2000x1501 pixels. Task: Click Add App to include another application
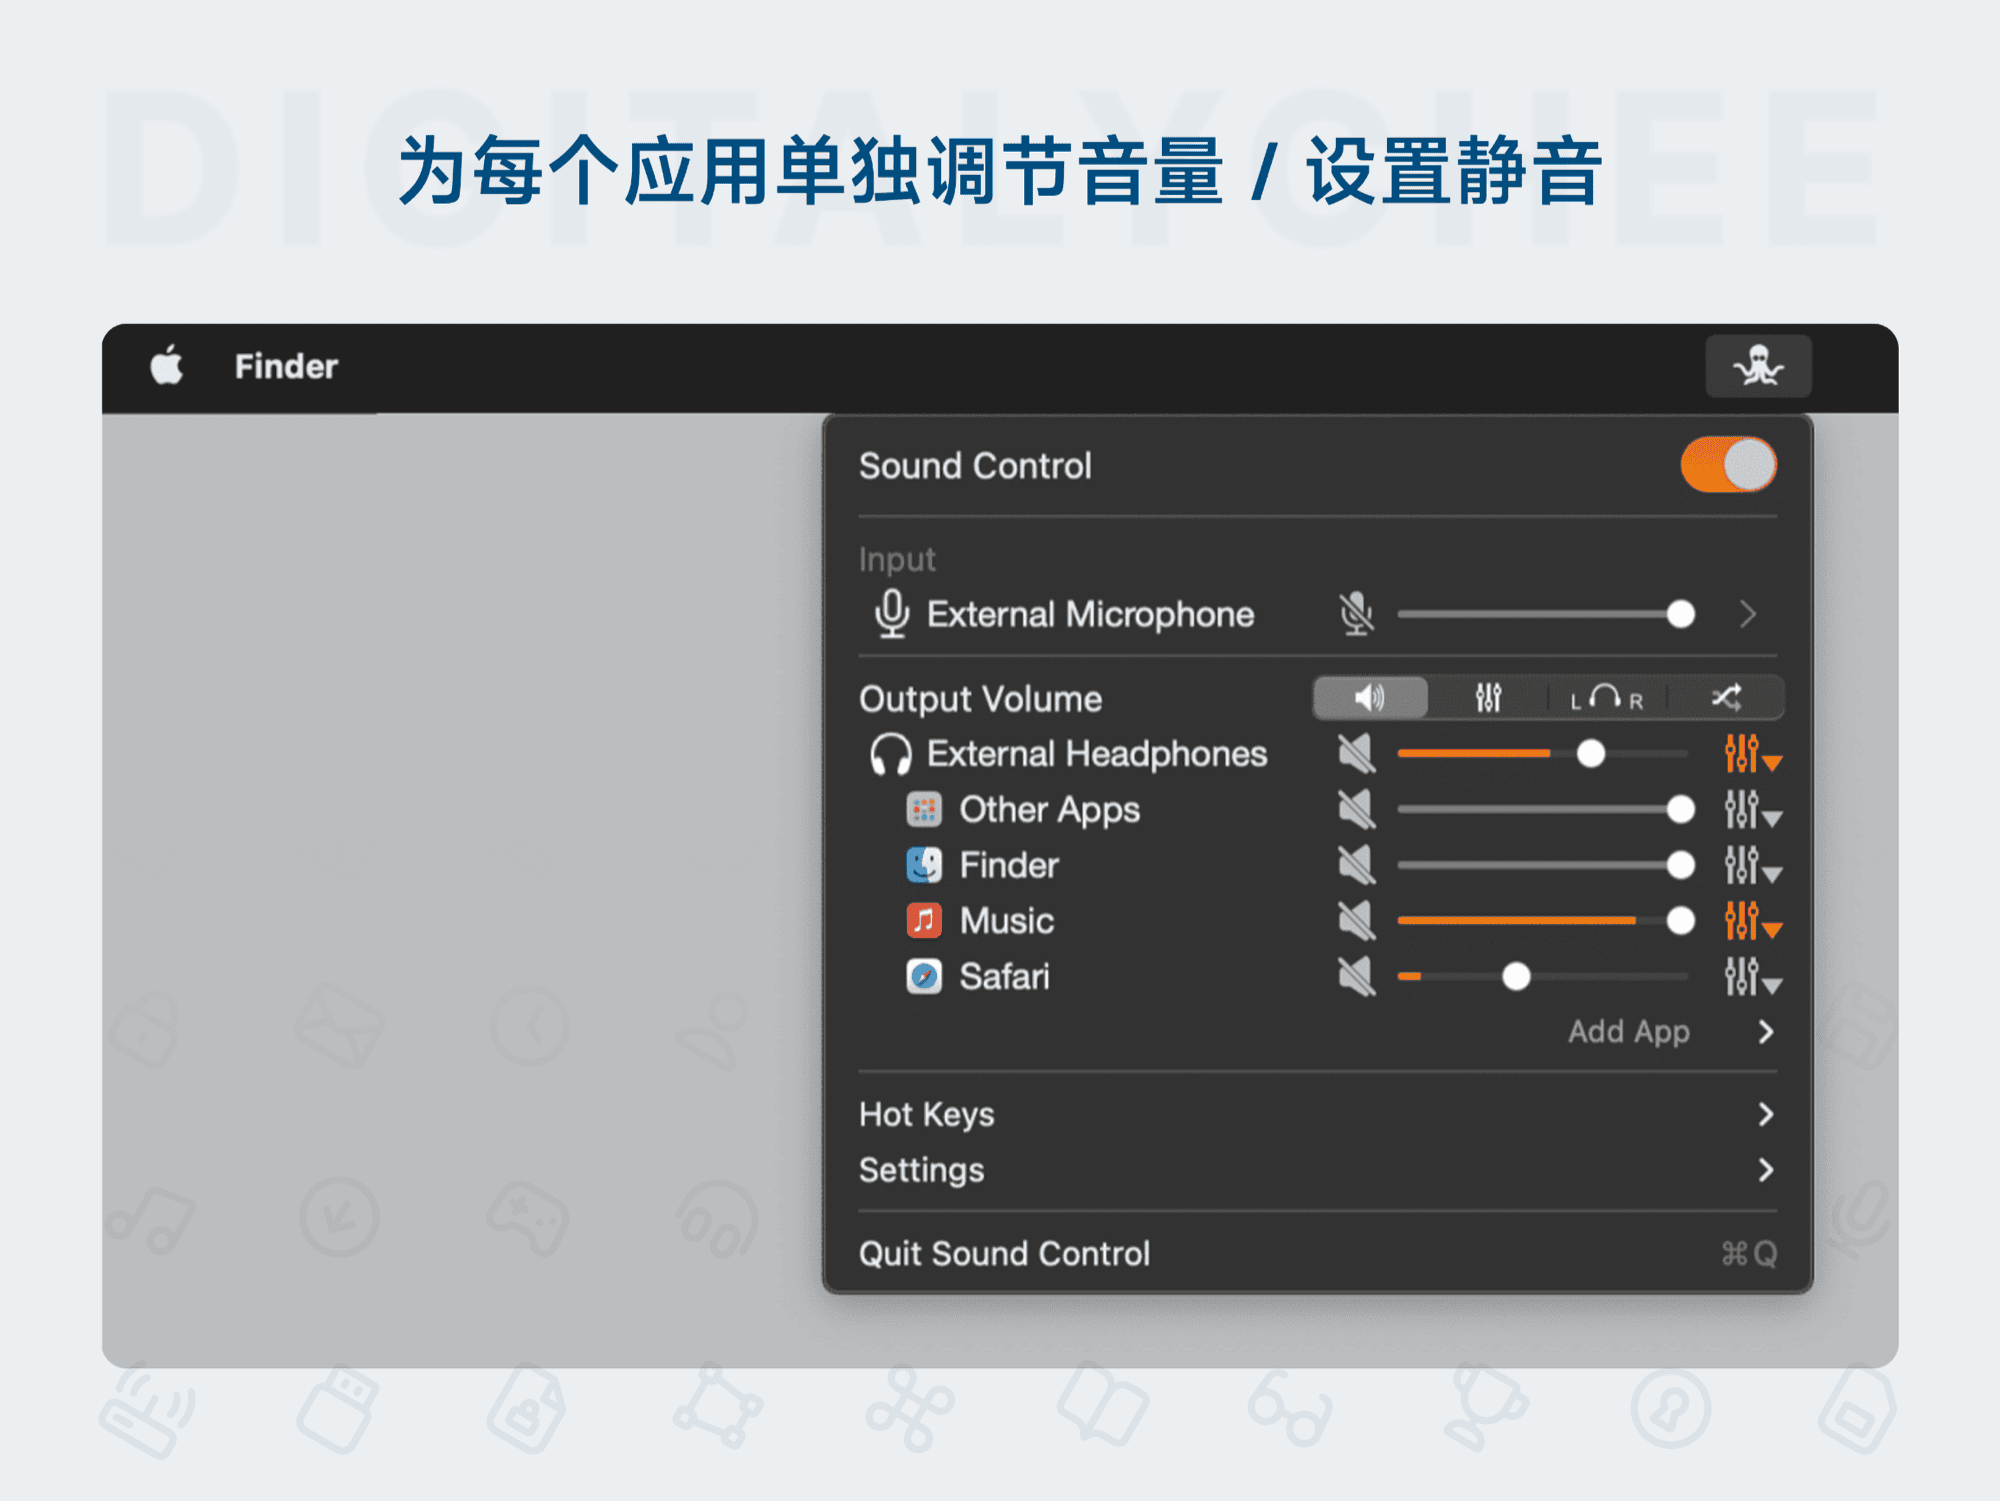1629,1032
